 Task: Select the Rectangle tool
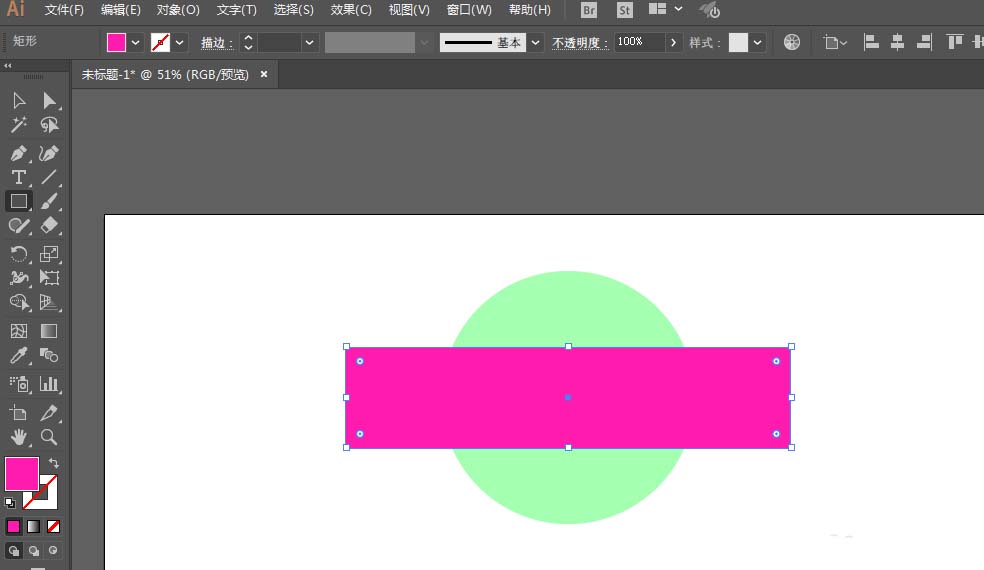tap(19, 201)
